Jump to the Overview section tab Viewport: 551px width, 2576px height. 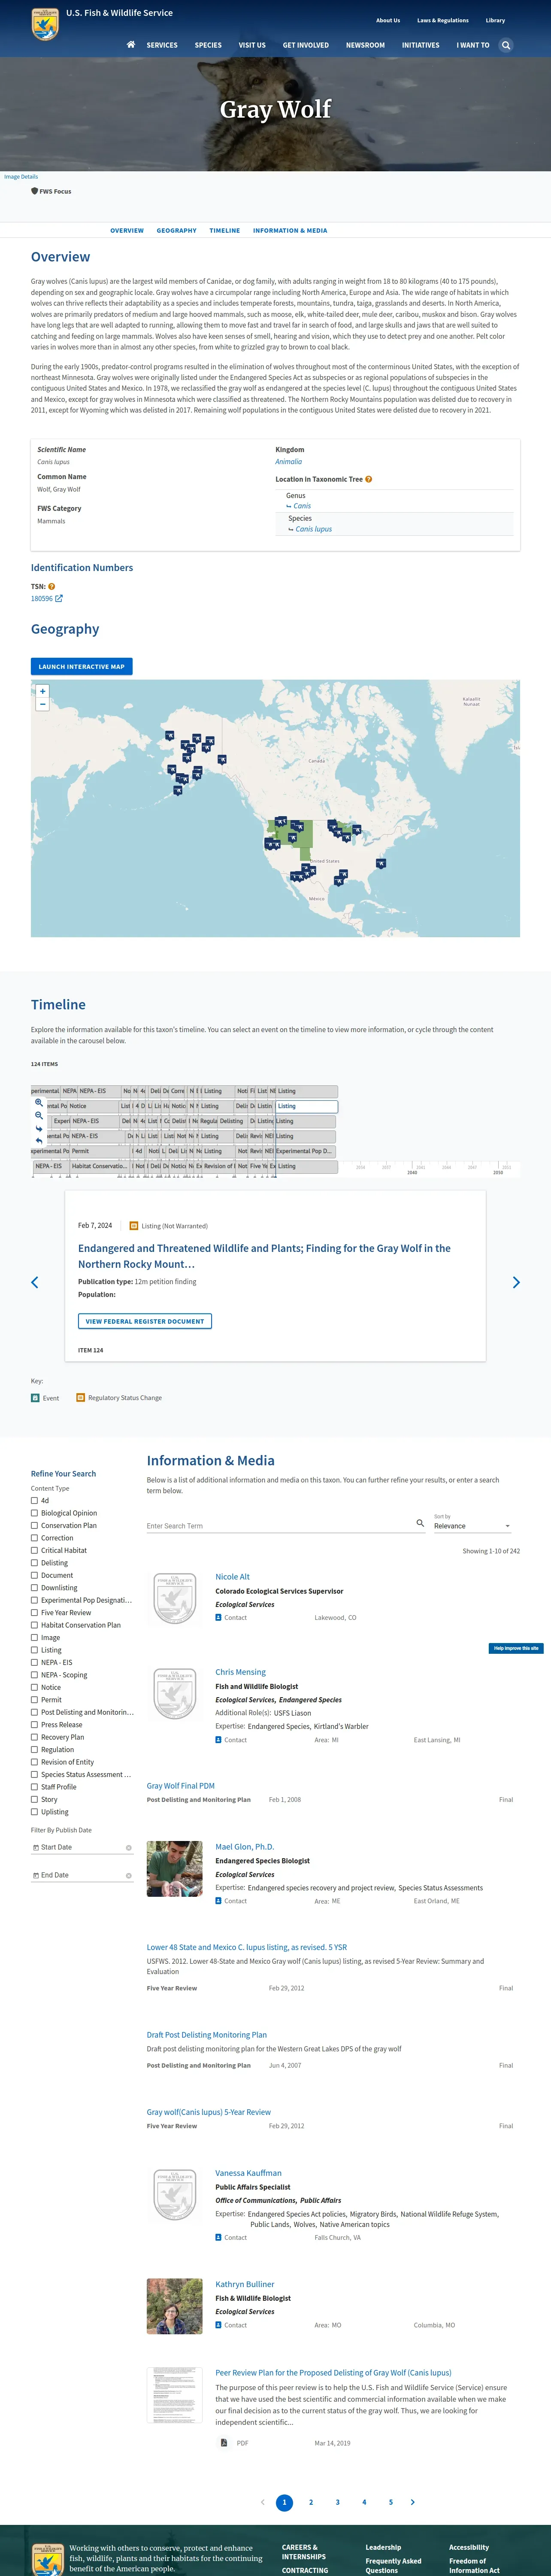[x=127, y=231]
